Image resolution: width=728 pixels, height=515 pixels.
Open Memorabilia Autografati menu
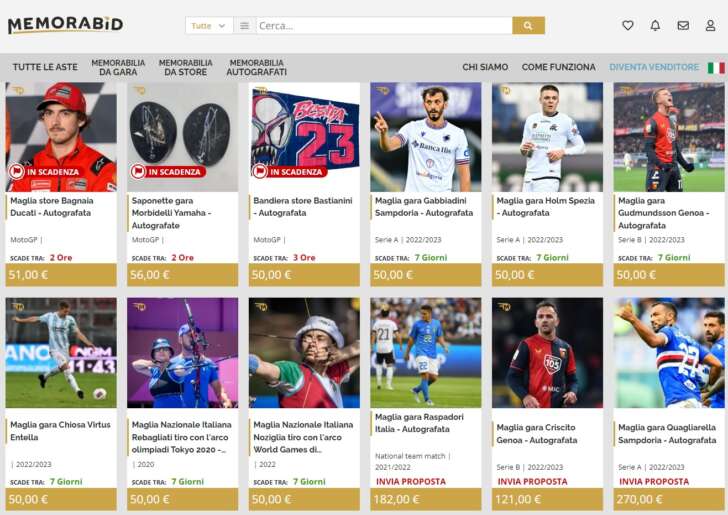point(256,67)
